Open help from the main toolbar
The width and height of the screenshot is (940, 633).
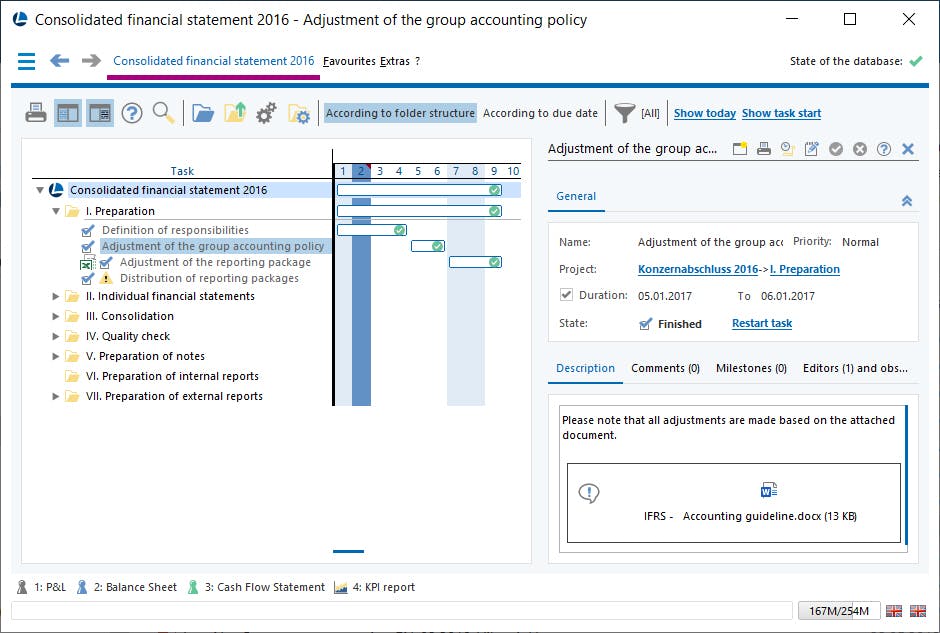tap(132, 113)
